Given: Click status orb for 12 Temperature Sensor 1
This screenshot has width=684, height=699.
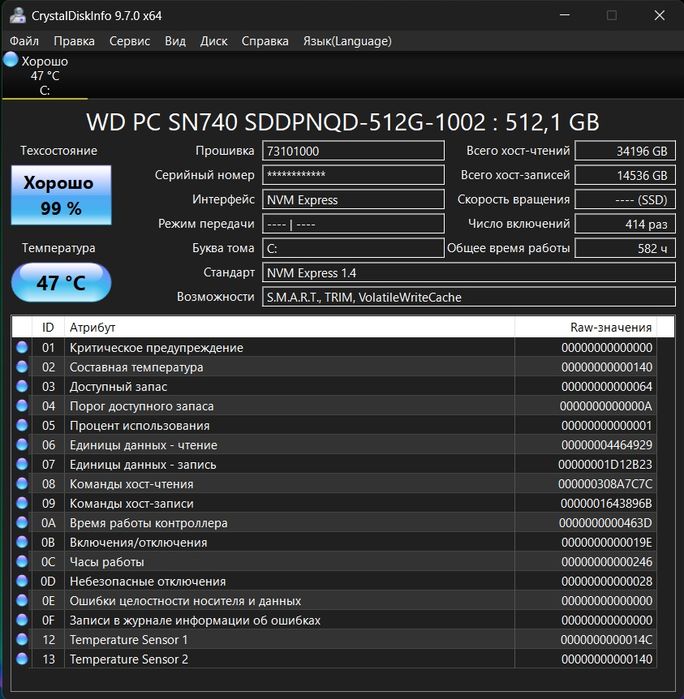Looking at the screenshot, I should (22, 639).
